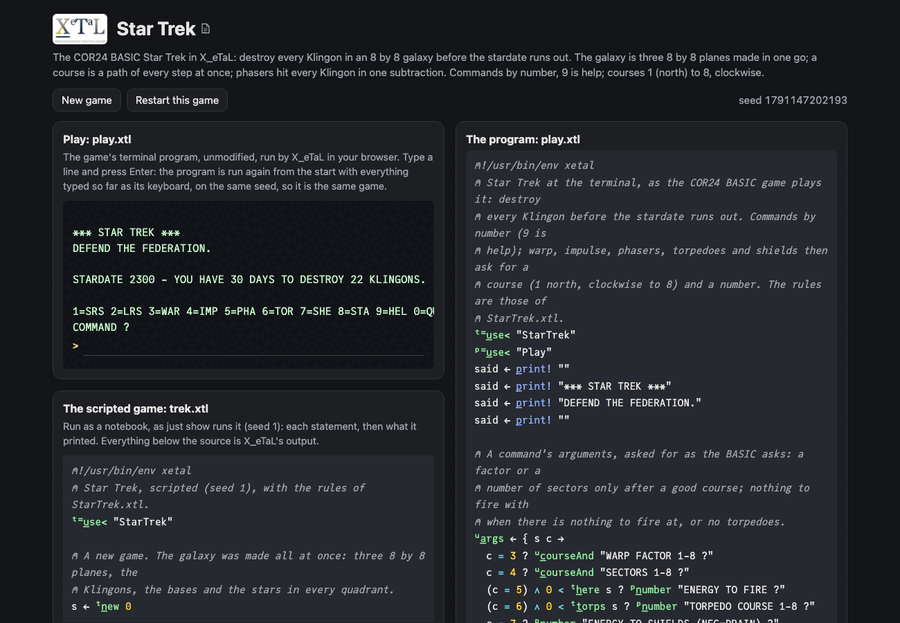This screenshot has width=900, height=623.
Task: Click terminal line "STARDATE 2300 - YOU HAVE 30 DAYS"
Action: [249, 280]
